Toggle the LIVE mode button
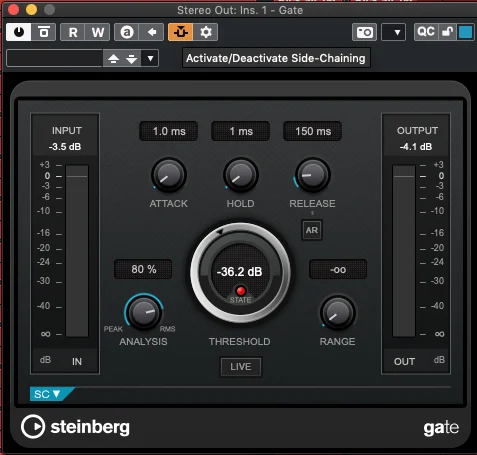The height and width of the screenshot is (455, 477). point(241,367)
